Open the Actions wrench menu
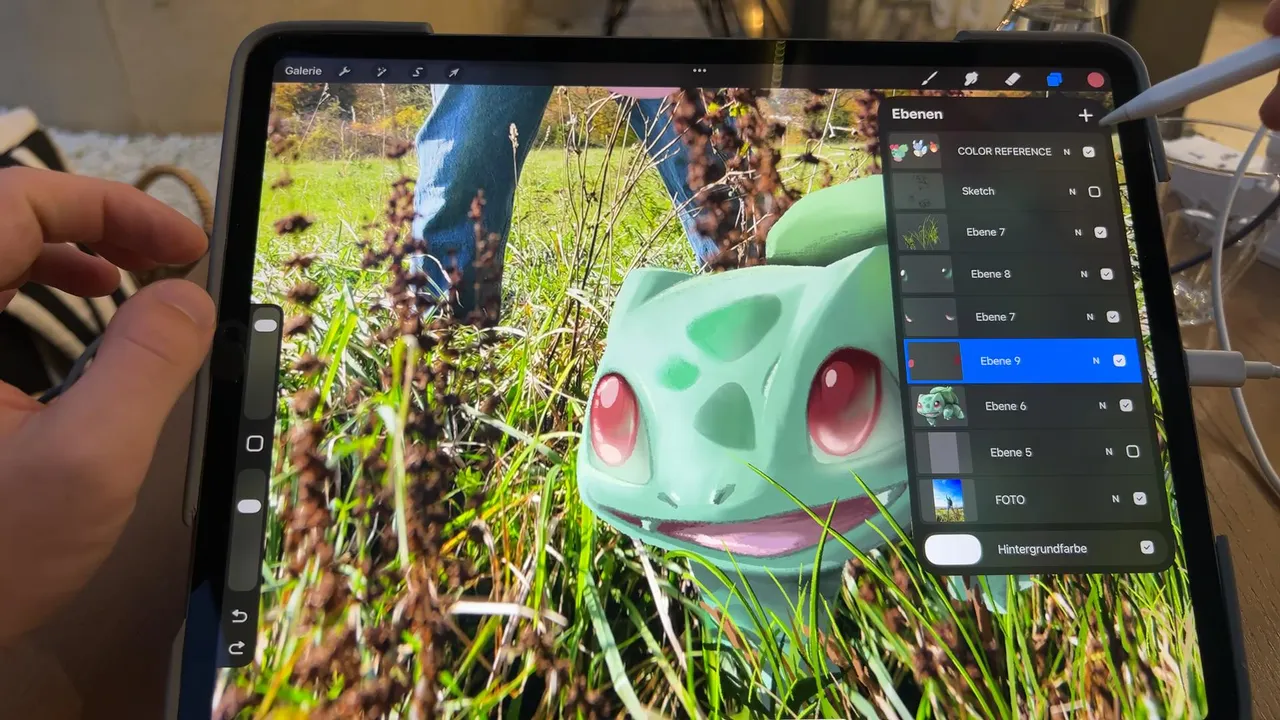This screenshot has height=720, width=1280. [344, 72]
